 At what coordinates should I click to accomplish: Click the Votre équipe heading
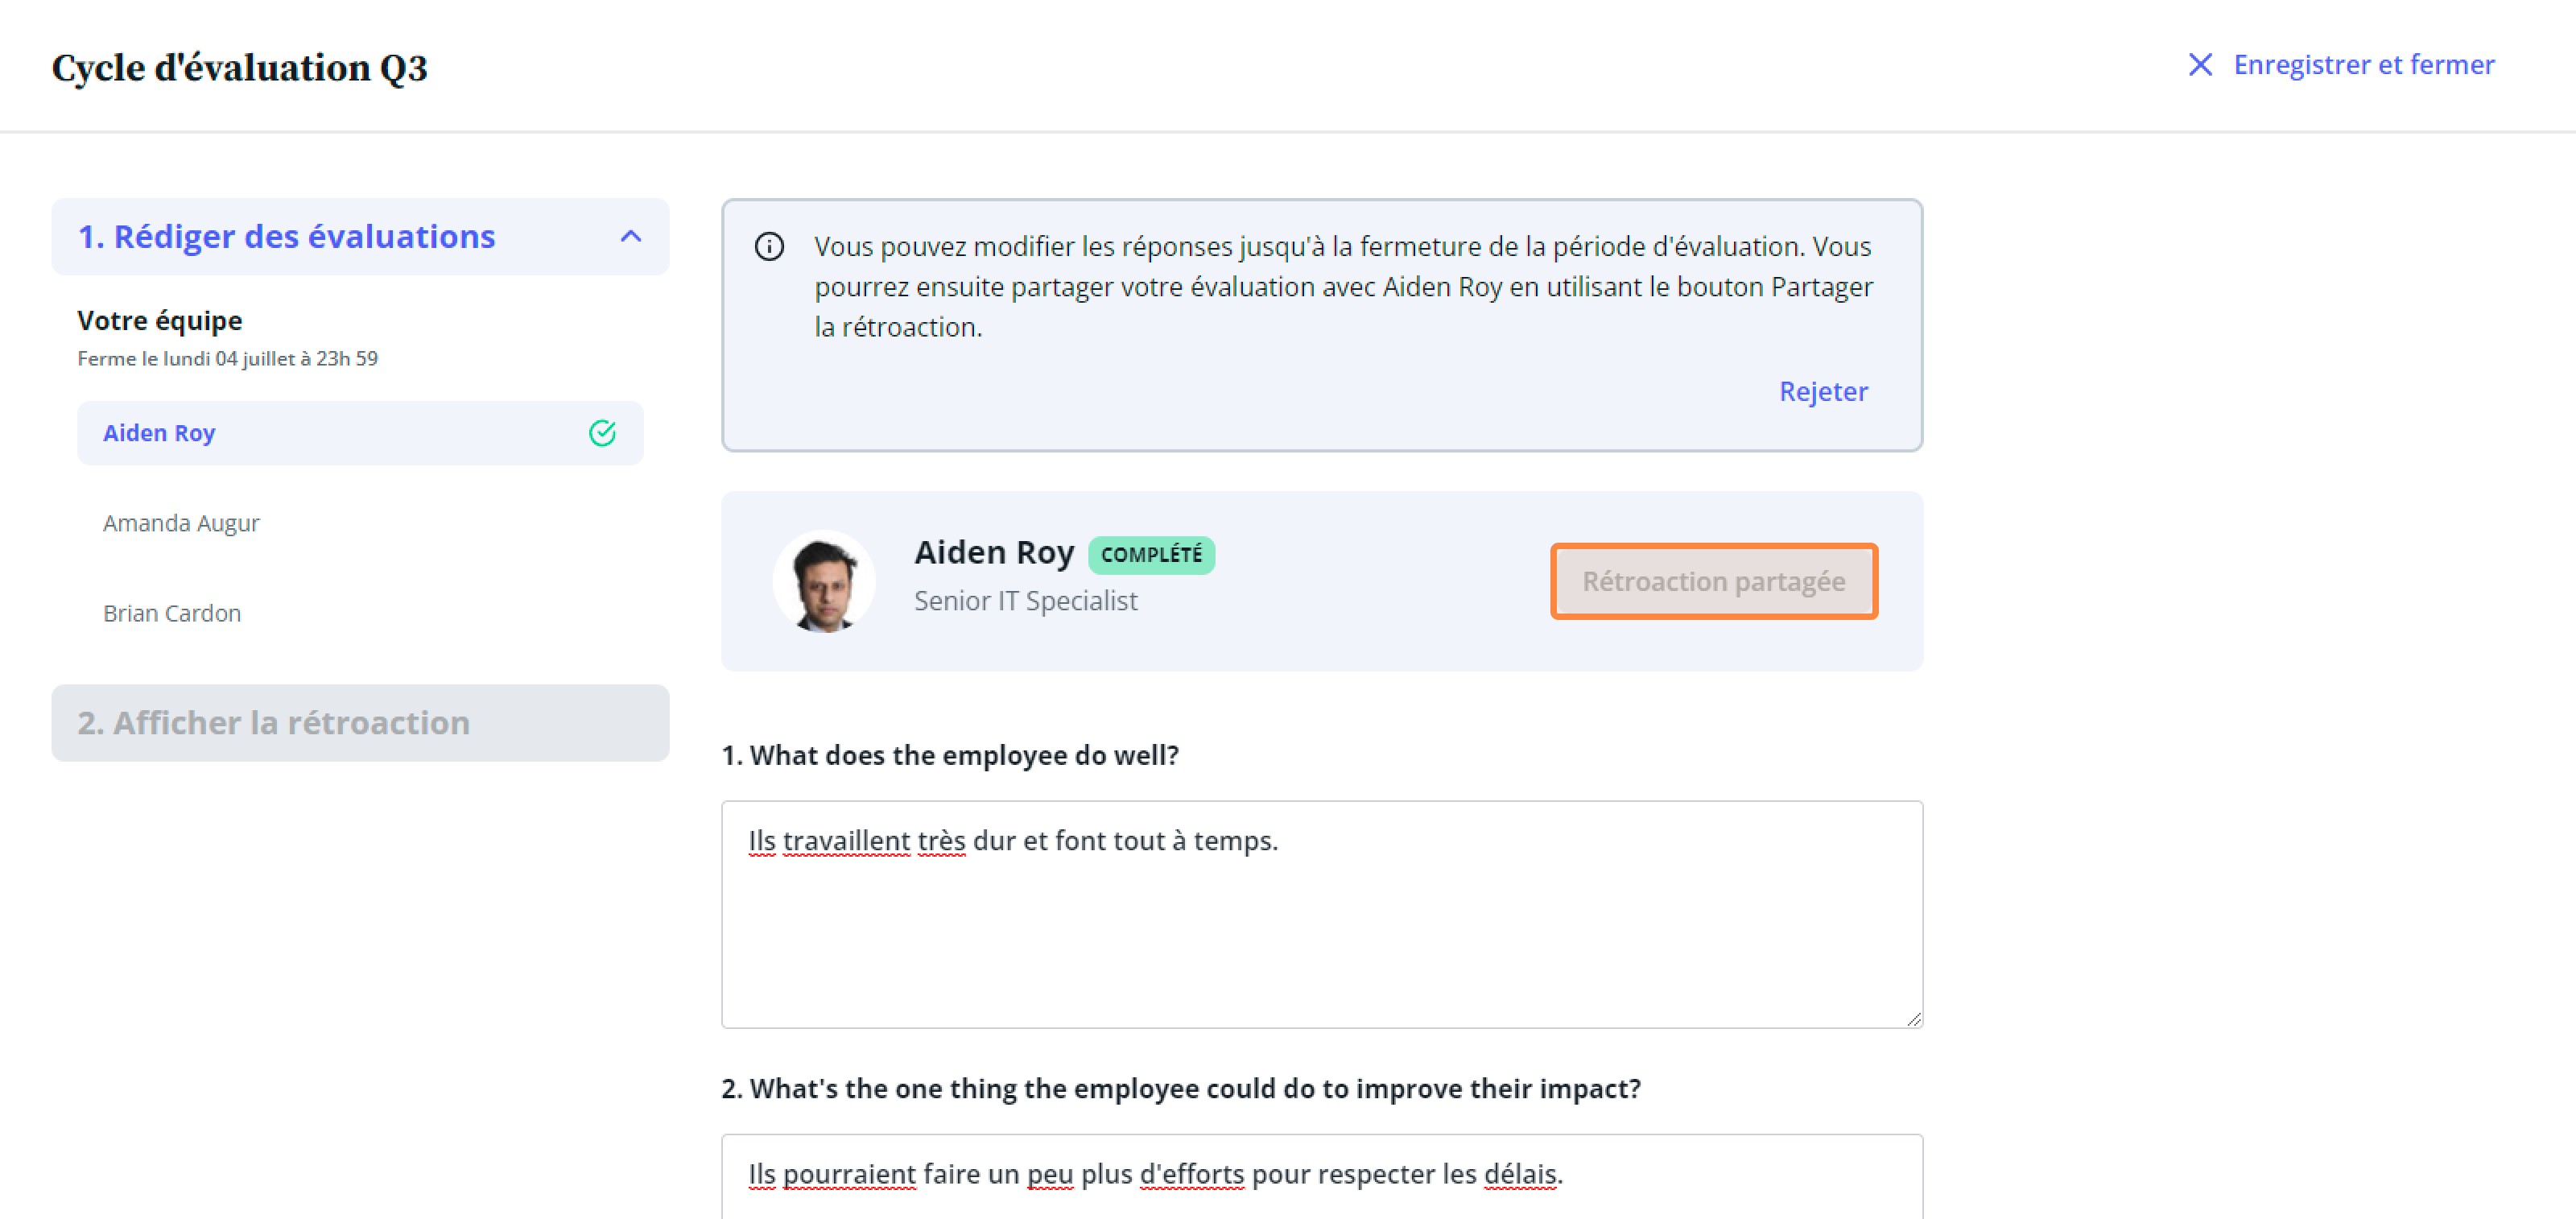(159, 321)
